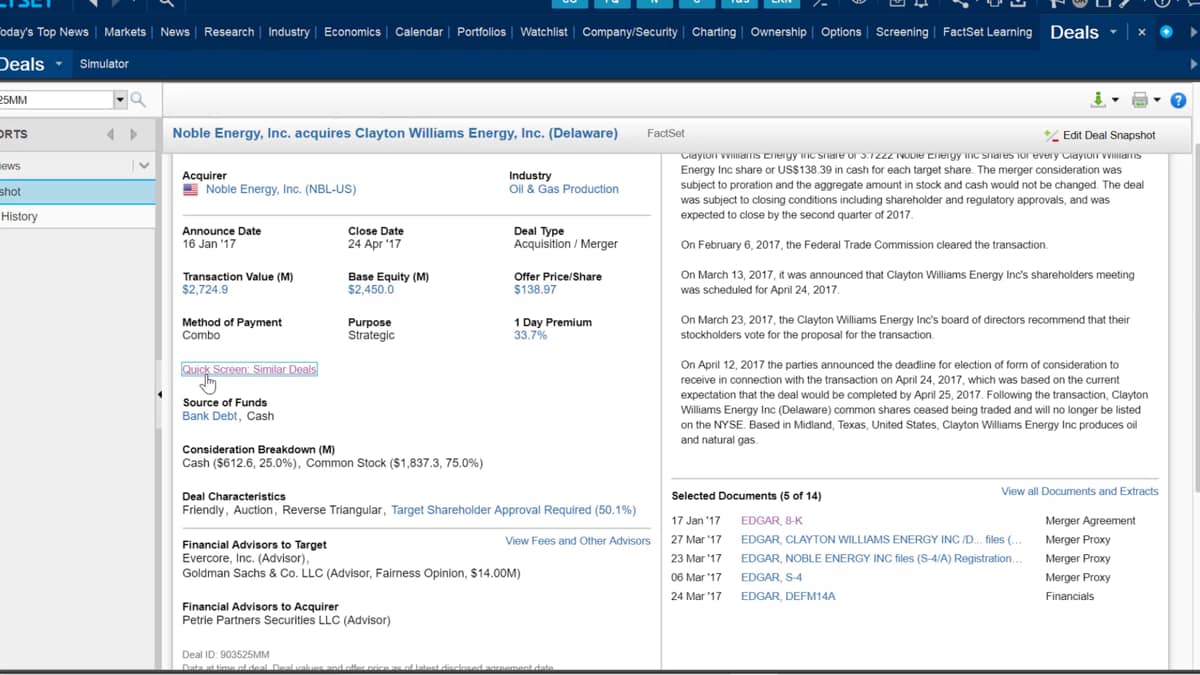Click the Deal ID: 903525MM text
Image resolution: width=1200 pixels, height=675 pixels.
pyautogui.click(x=226, y=656)
